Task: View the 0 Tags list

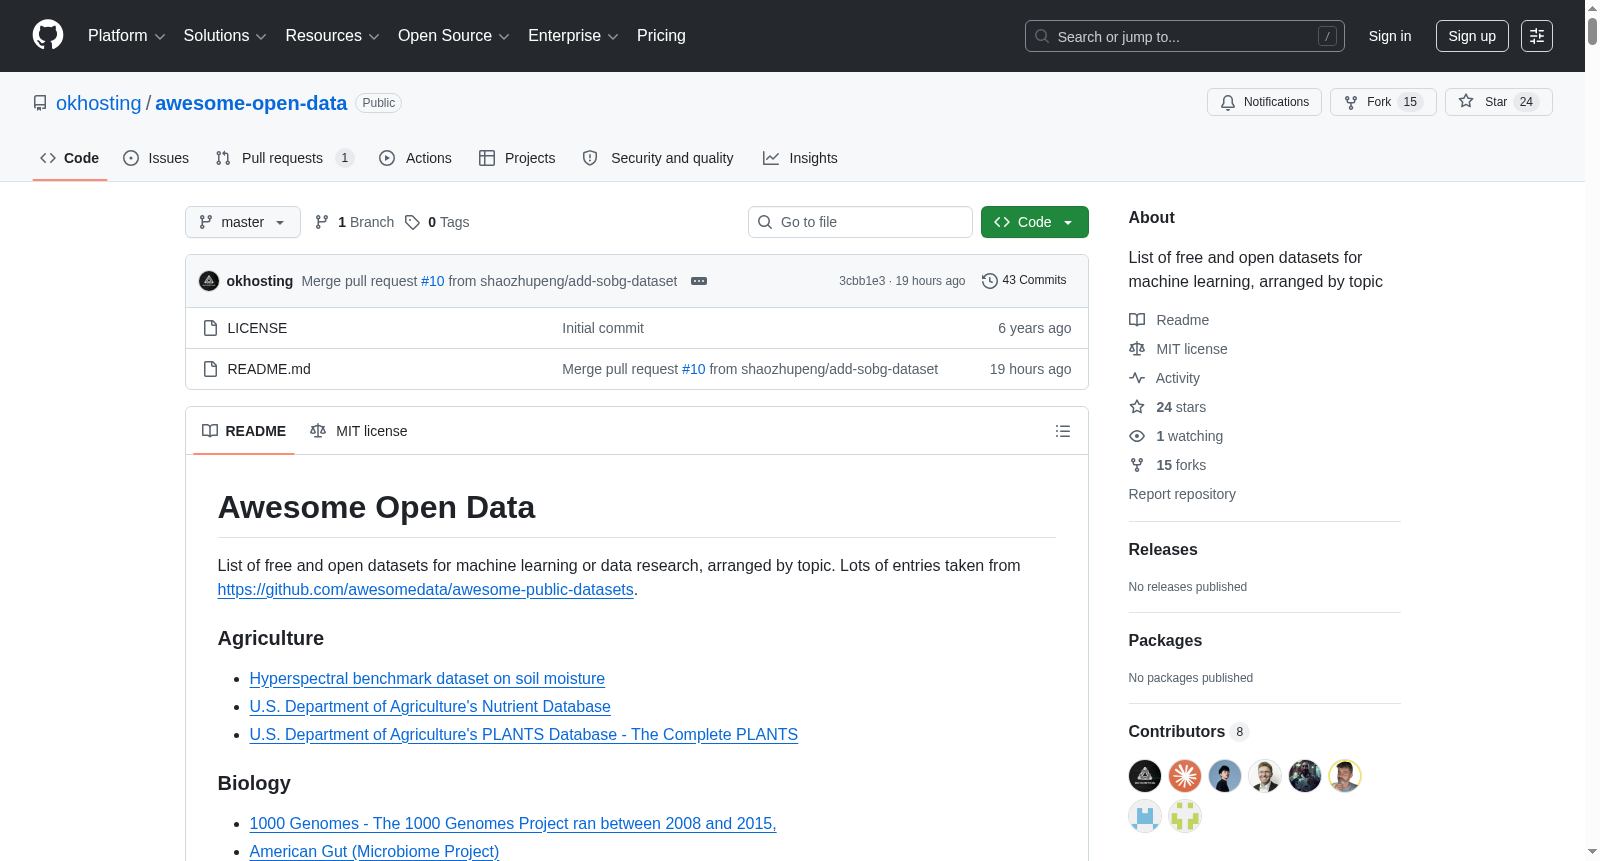Action: tap(437, 222)
